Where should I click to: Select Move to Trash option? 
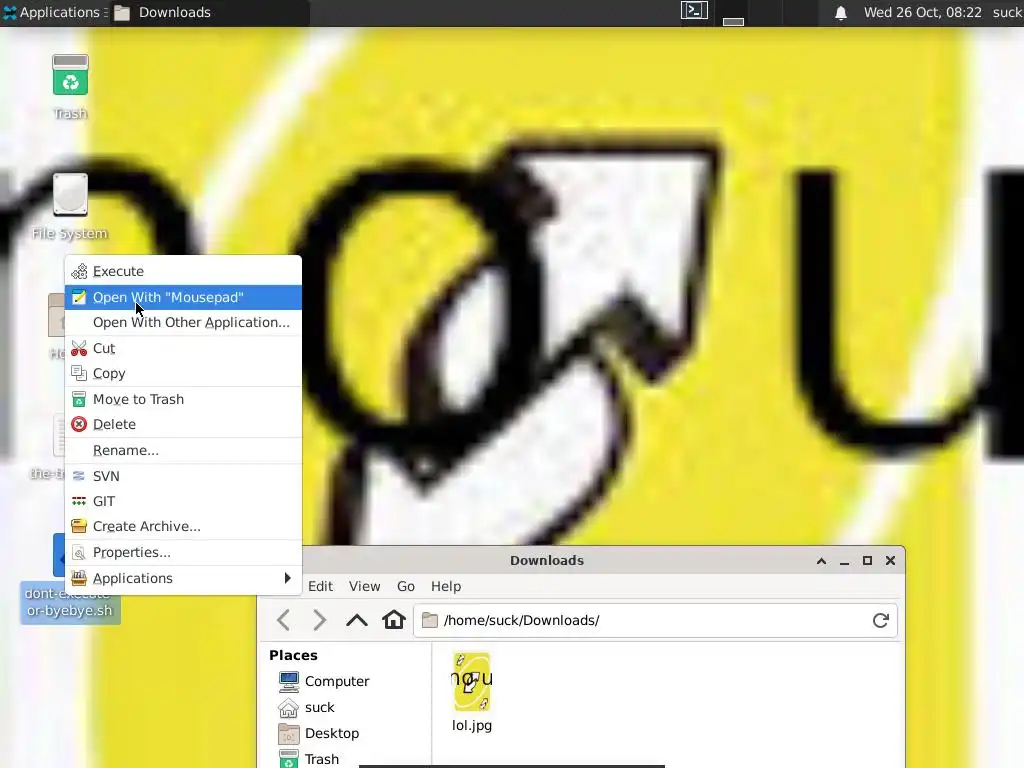click(x=183, y=399)
